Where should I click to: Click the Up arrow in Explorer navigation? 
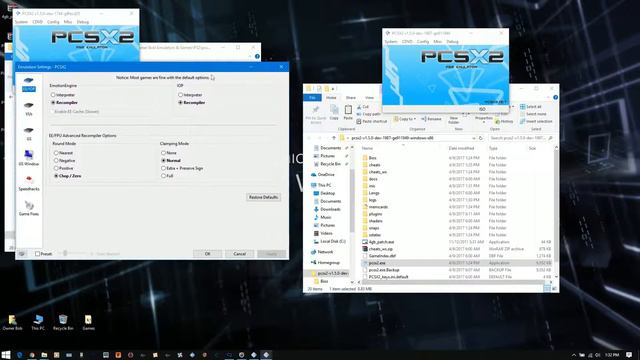pos(333,138)
